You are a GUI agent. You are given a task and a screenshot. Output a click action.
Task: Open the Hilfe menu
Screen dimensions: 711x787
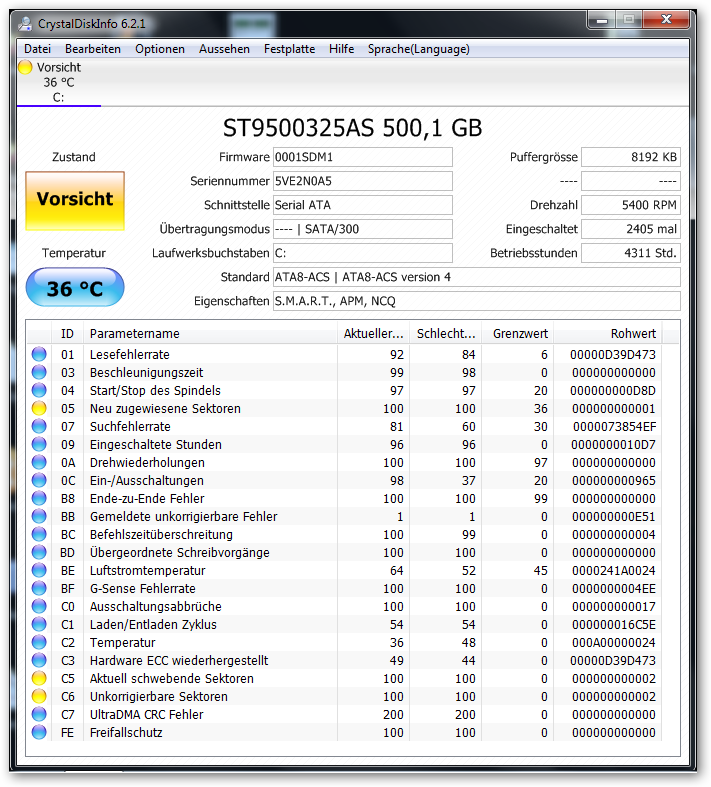click(342, 49)
